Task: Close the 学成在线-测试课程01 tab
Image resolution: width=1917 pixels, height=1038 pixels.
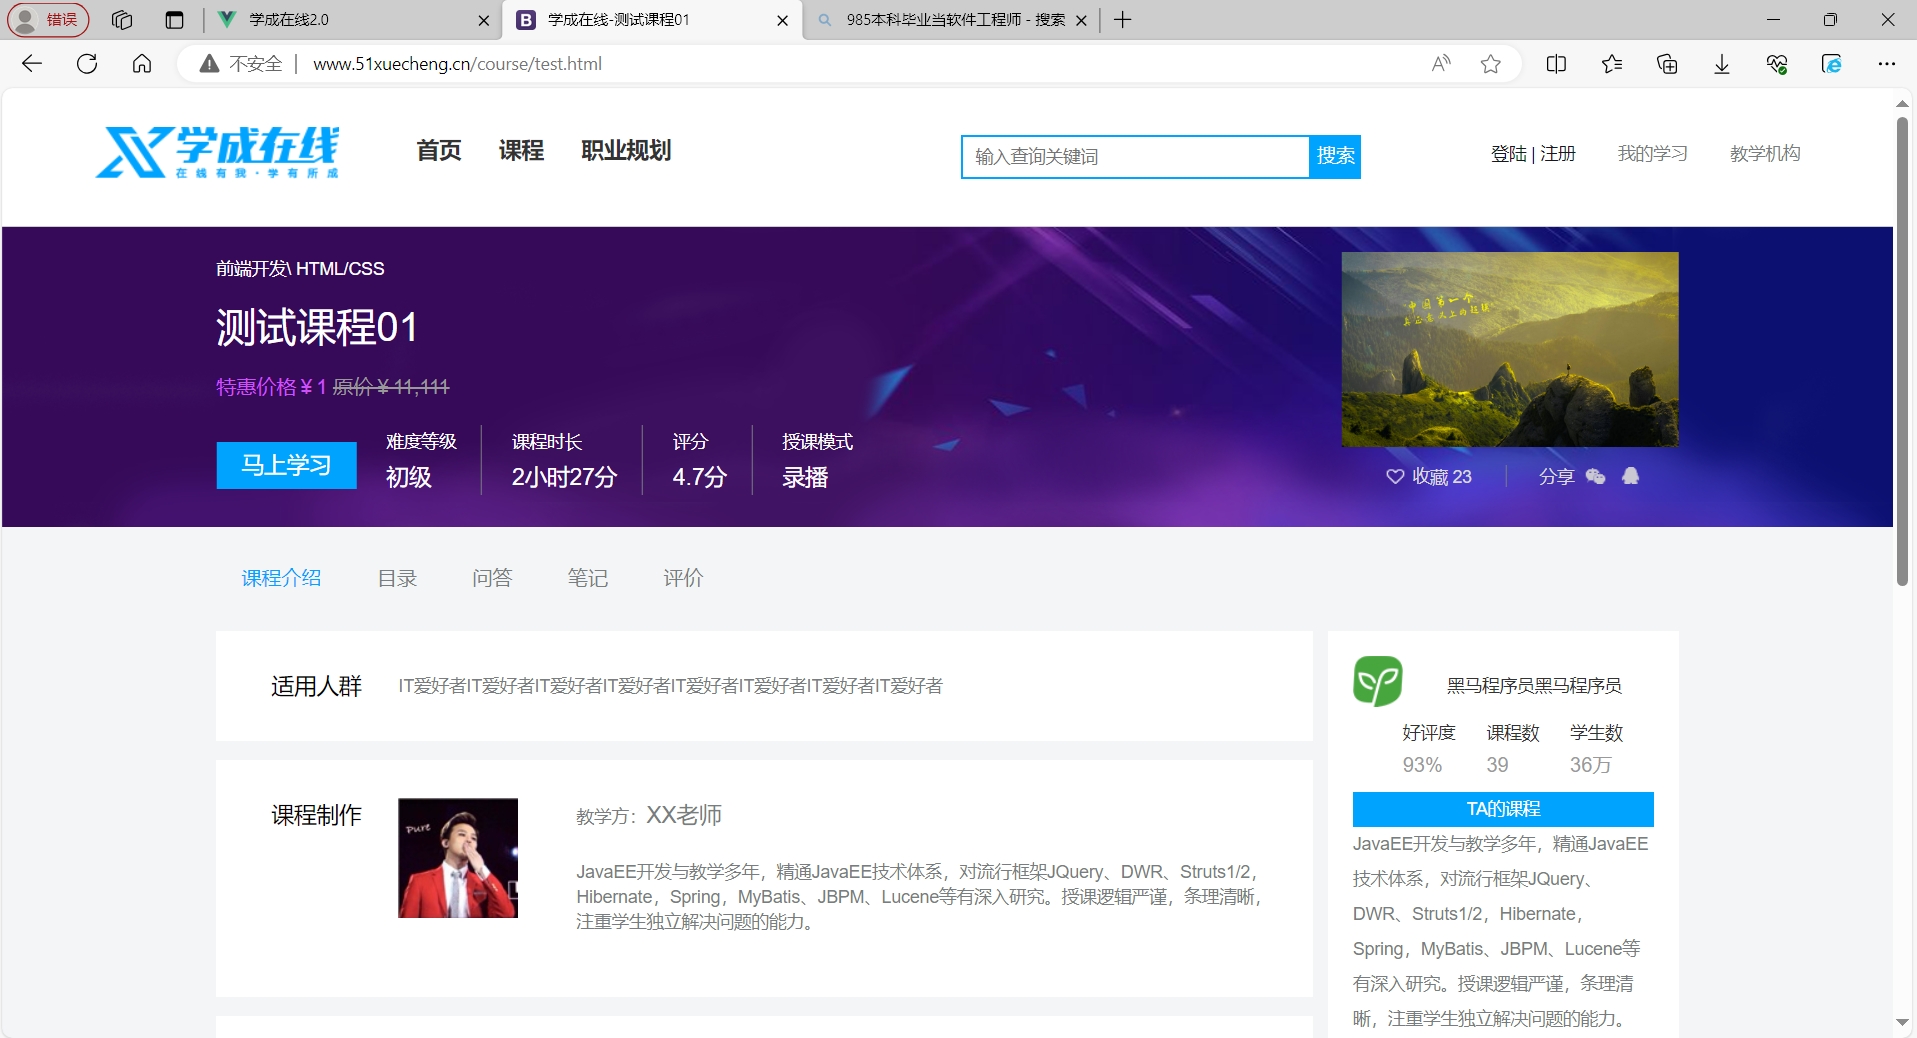Action: pos(782,20)
